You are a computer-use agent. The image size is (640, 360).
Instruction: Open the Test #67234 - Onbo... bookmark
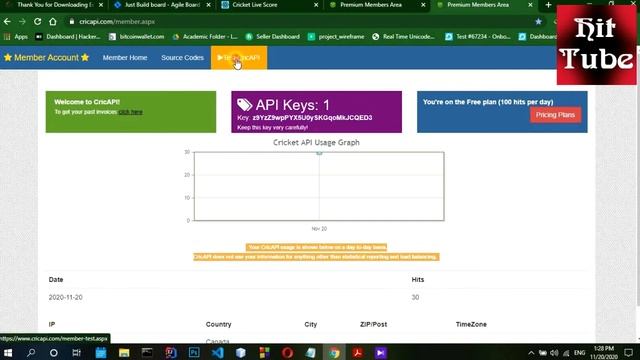(478, 37)
